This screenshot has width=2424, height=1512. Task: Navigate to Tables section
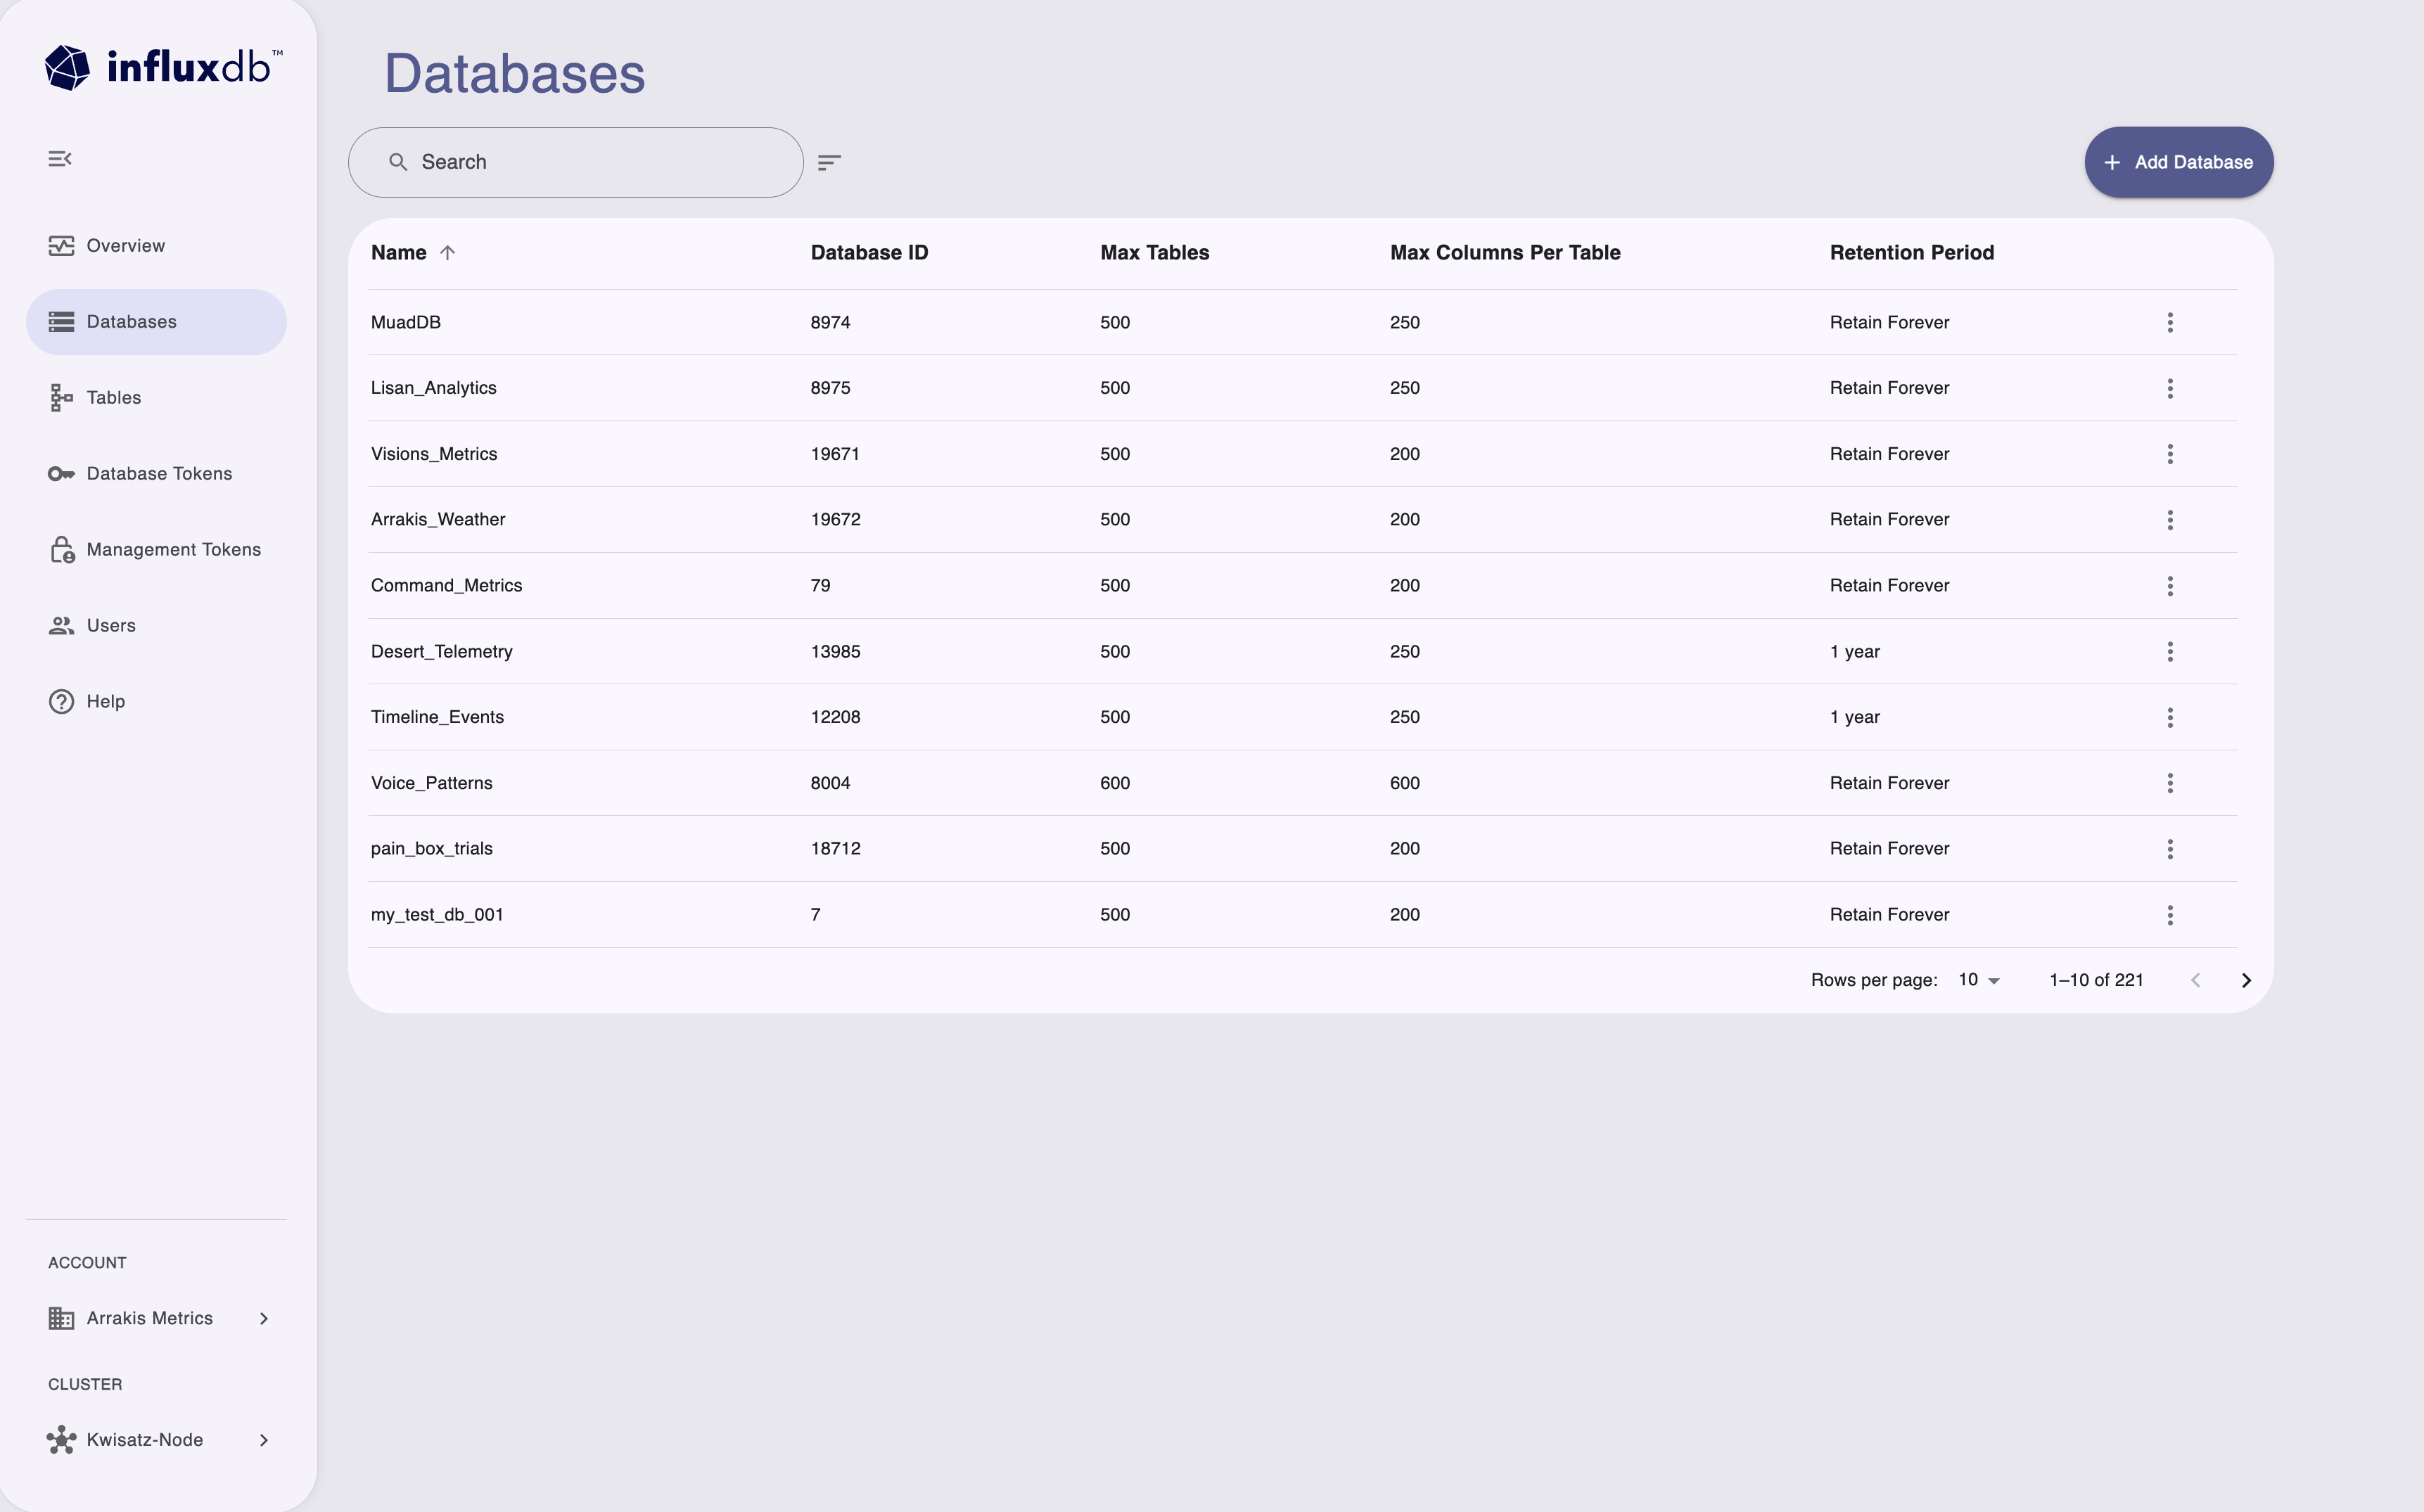(156, 398)
